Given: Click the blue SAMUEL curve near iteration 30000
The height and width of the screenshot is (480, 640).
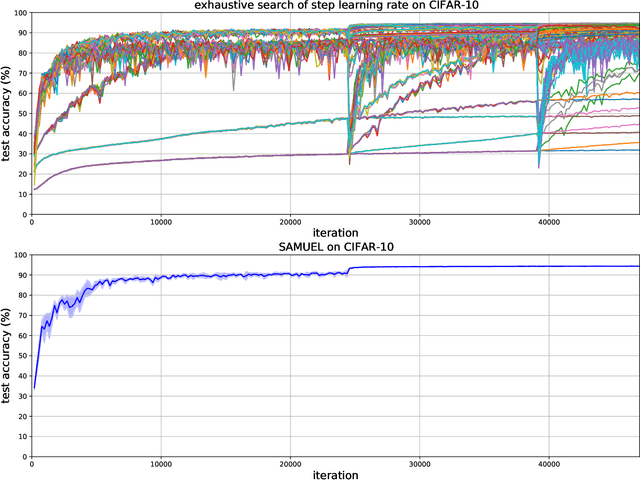Looking at the screenshot, I should (x=419, y=267).
